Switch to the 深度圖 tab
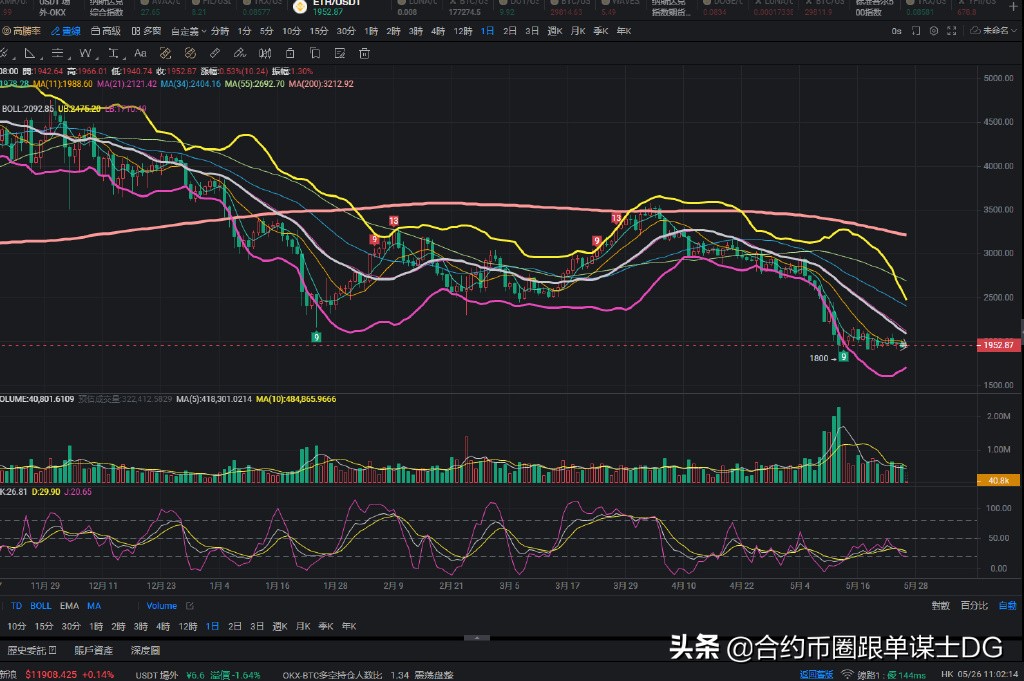Image resolution: width=1024 pixels, height=681 pixels. pyautogui.click(x=146, y=648)
